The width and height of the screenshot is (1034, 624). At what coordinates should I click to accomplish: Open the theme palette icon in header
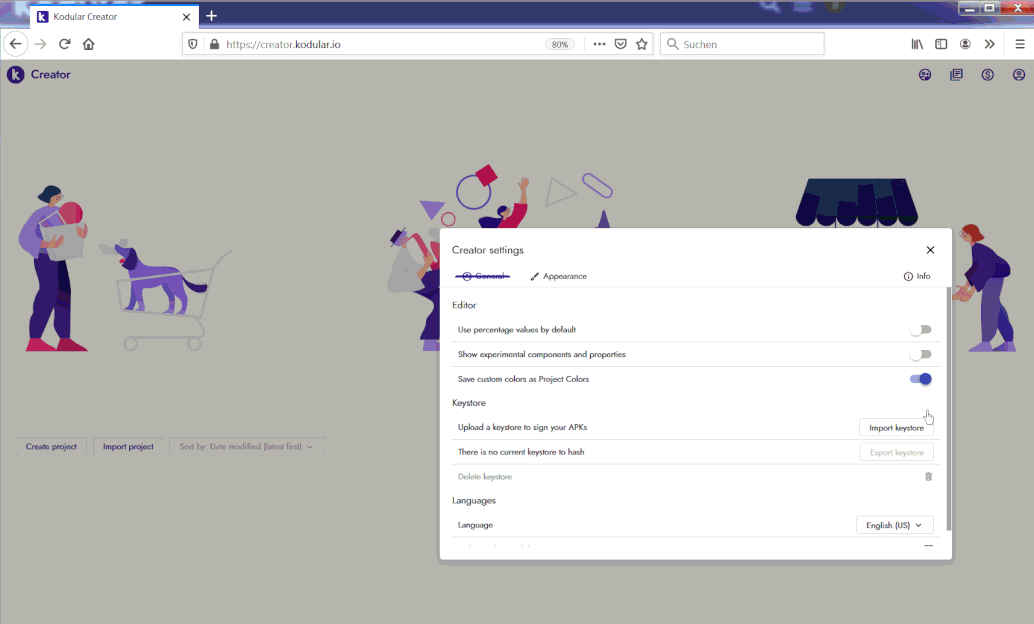925,75
